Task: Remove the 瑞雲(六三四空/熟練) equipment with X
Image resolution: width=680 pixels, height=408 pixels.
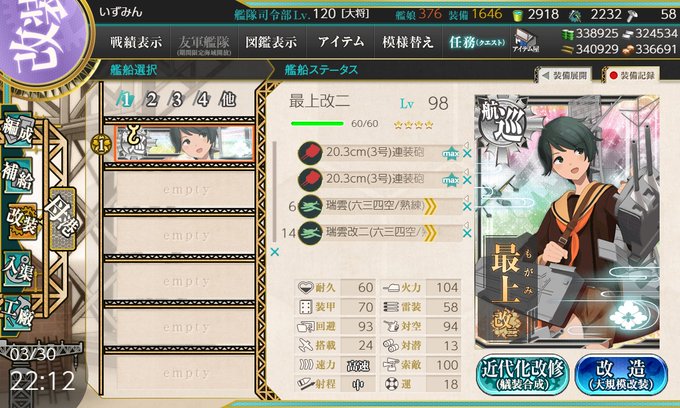Action: tap(467, 207)
